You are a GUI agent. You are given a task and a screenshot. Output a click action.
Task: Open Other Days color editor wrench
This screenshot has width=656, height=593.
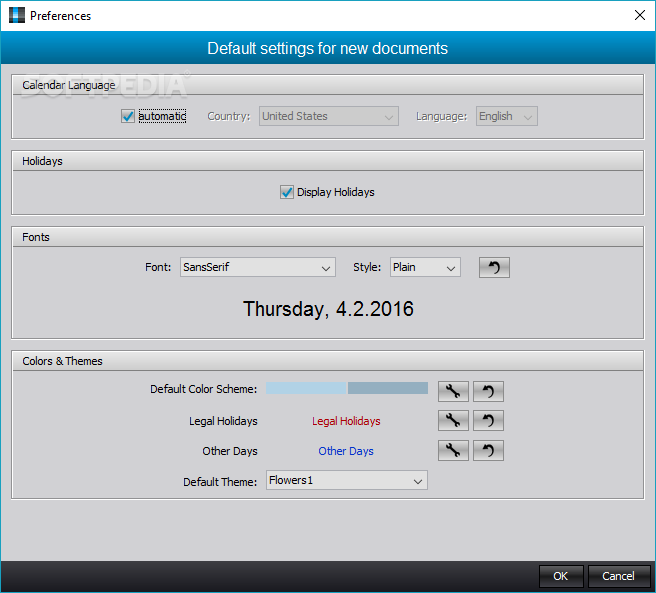[453, 450]
